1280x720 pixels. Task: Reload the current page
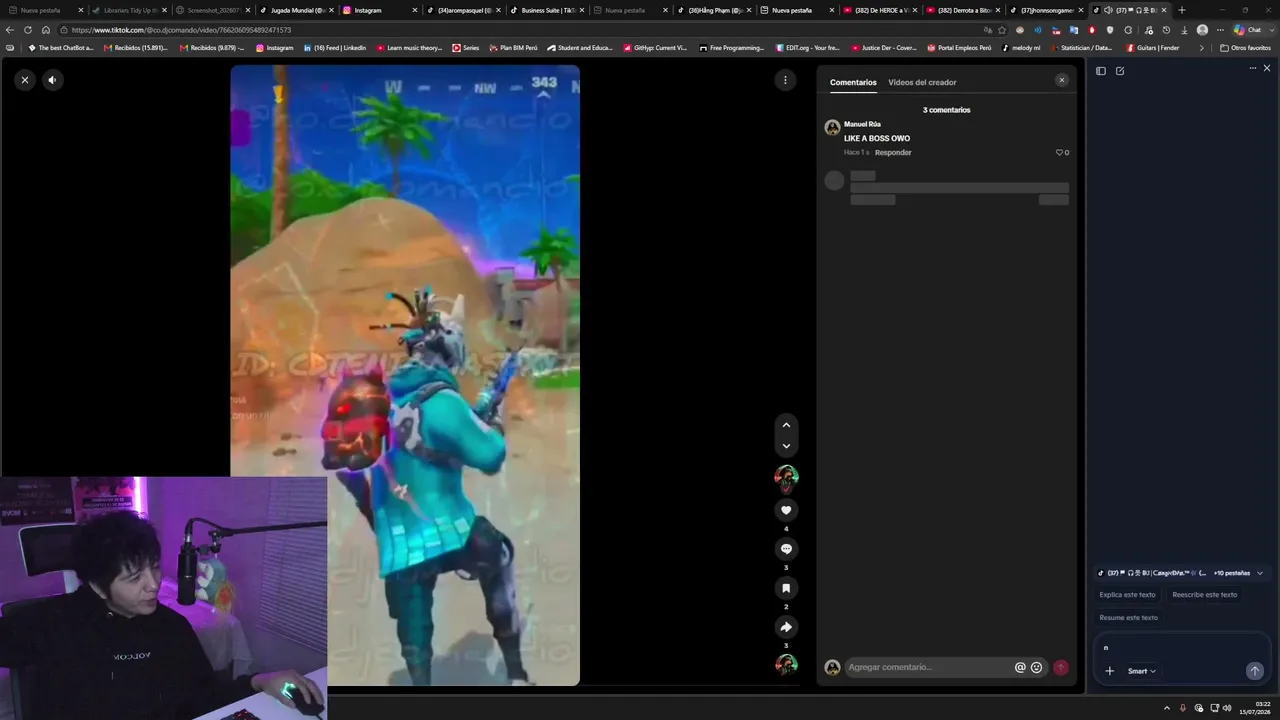[28, 30]
